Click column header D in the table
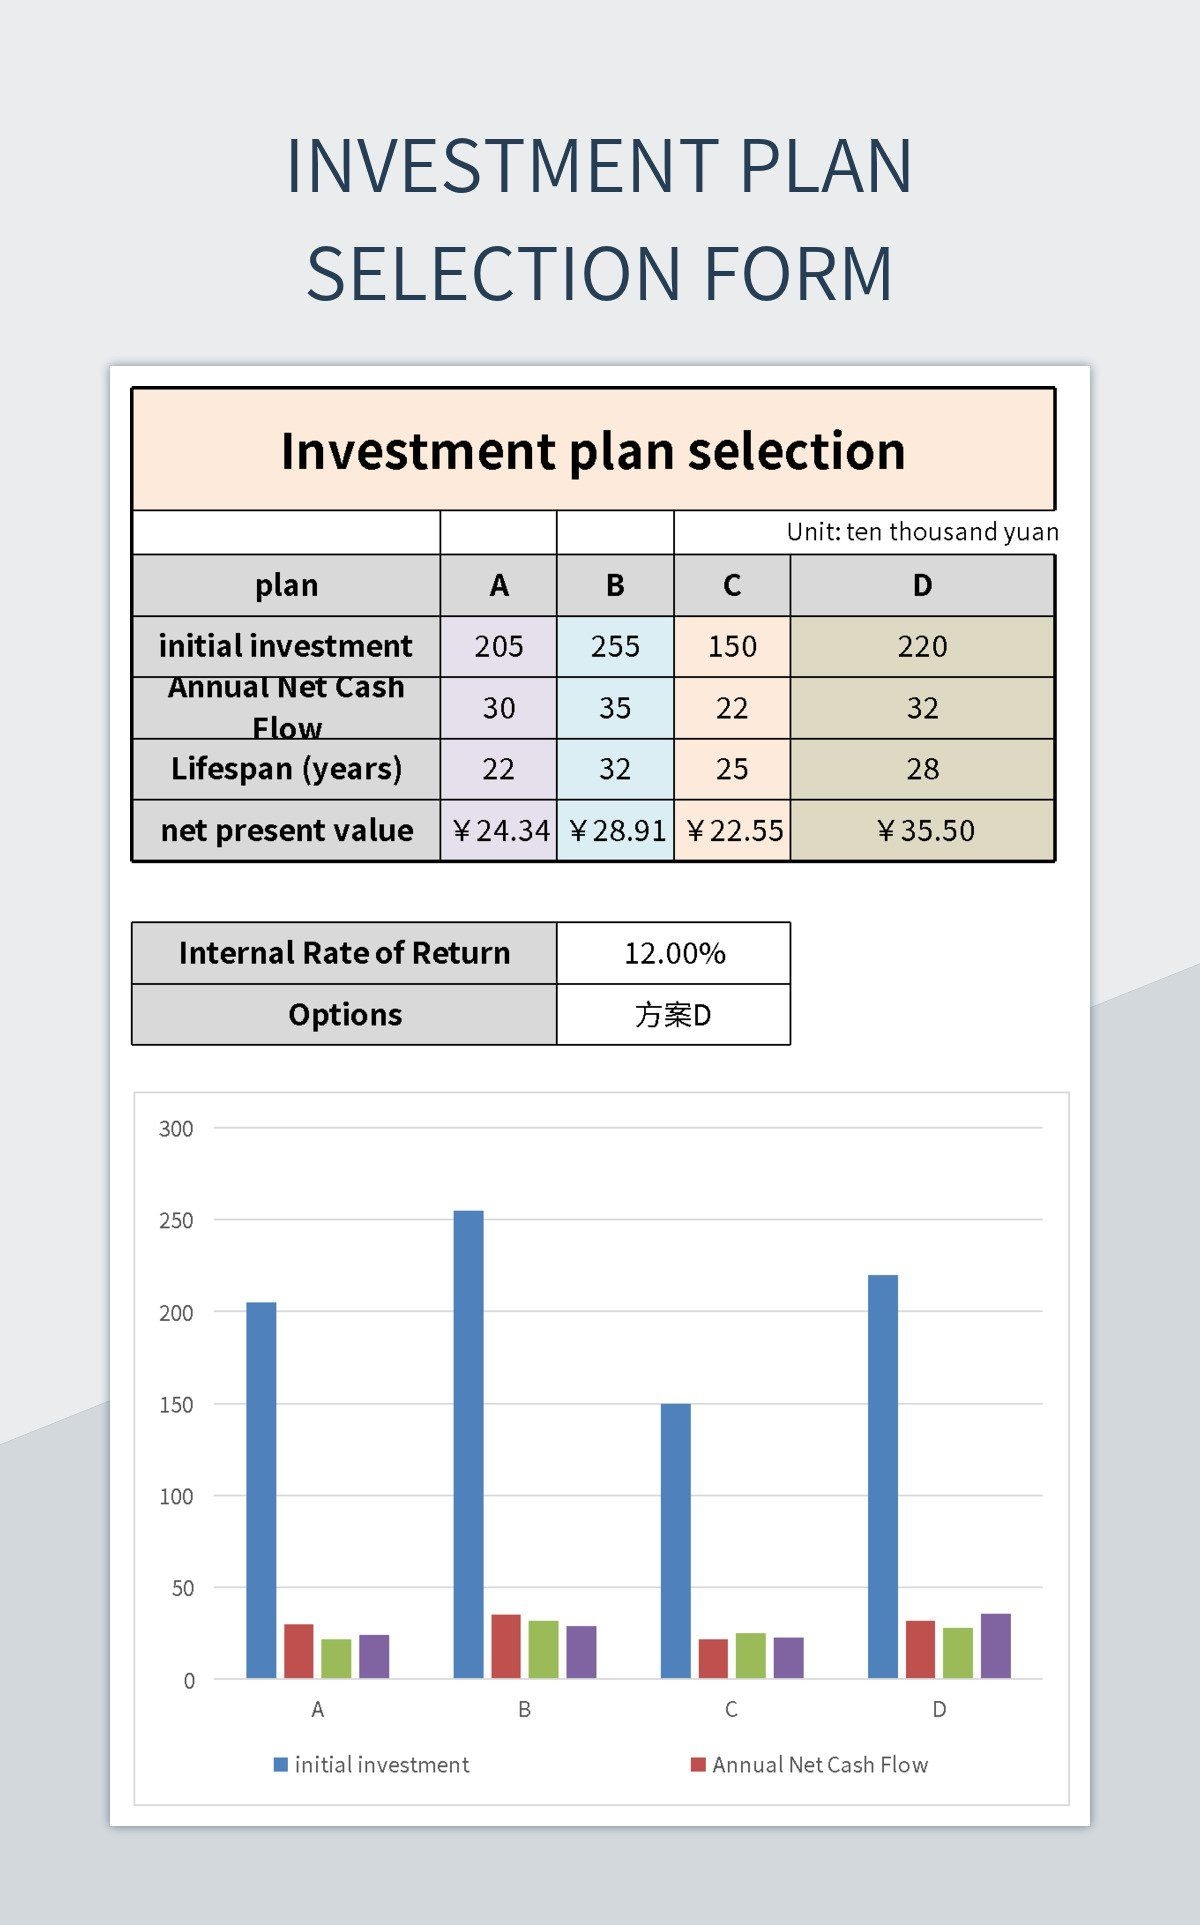This screenshot has width=1200, height=1925. [x=923, y=585]
